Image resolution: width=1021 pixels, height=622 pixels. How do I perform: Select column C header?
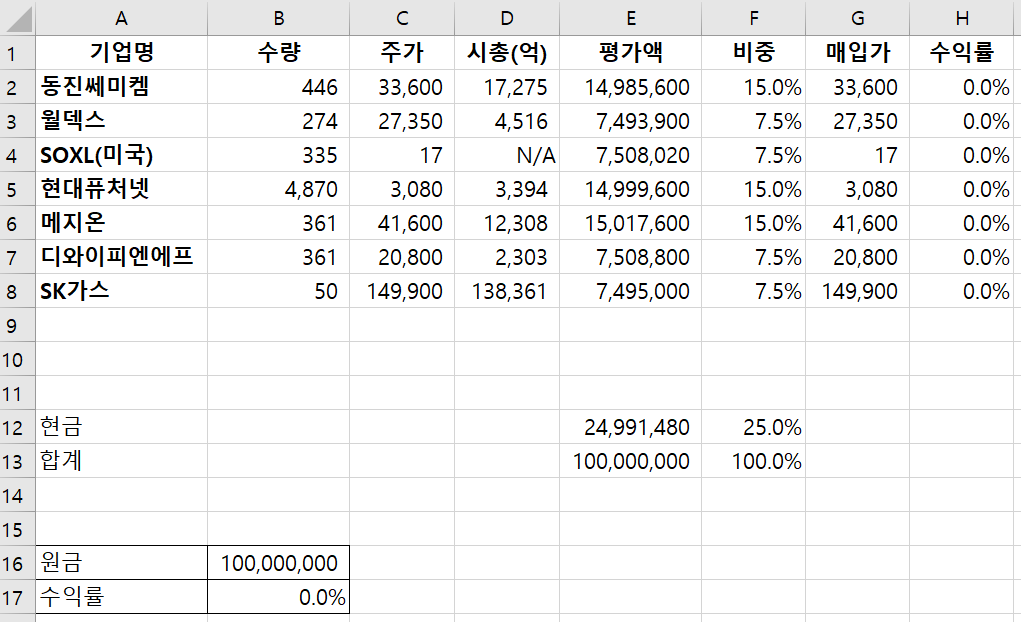coord(402,18)
